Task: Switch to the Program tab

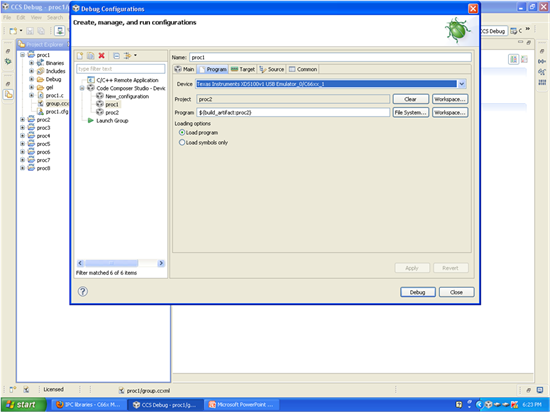Action: click(x=213, y=69)
